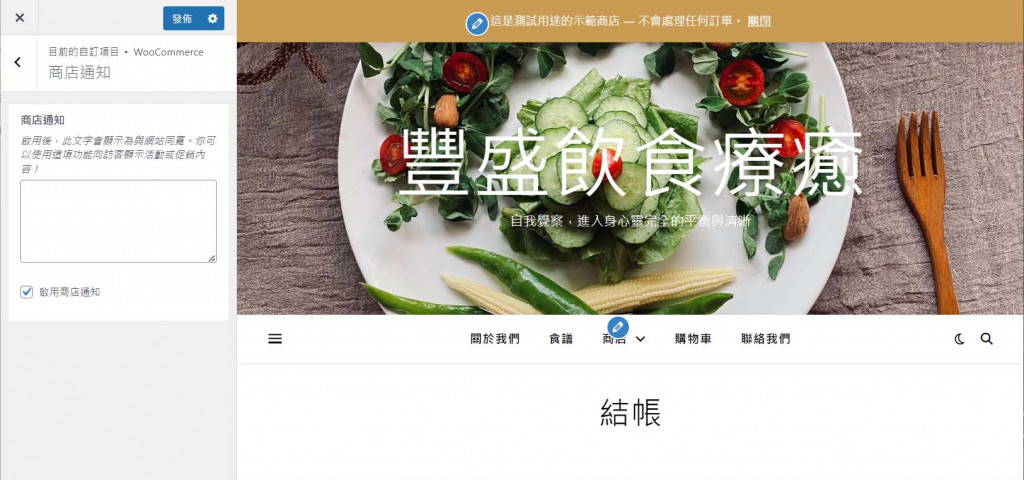Click inside the 商店通知 text area

(x=118, y=221)
